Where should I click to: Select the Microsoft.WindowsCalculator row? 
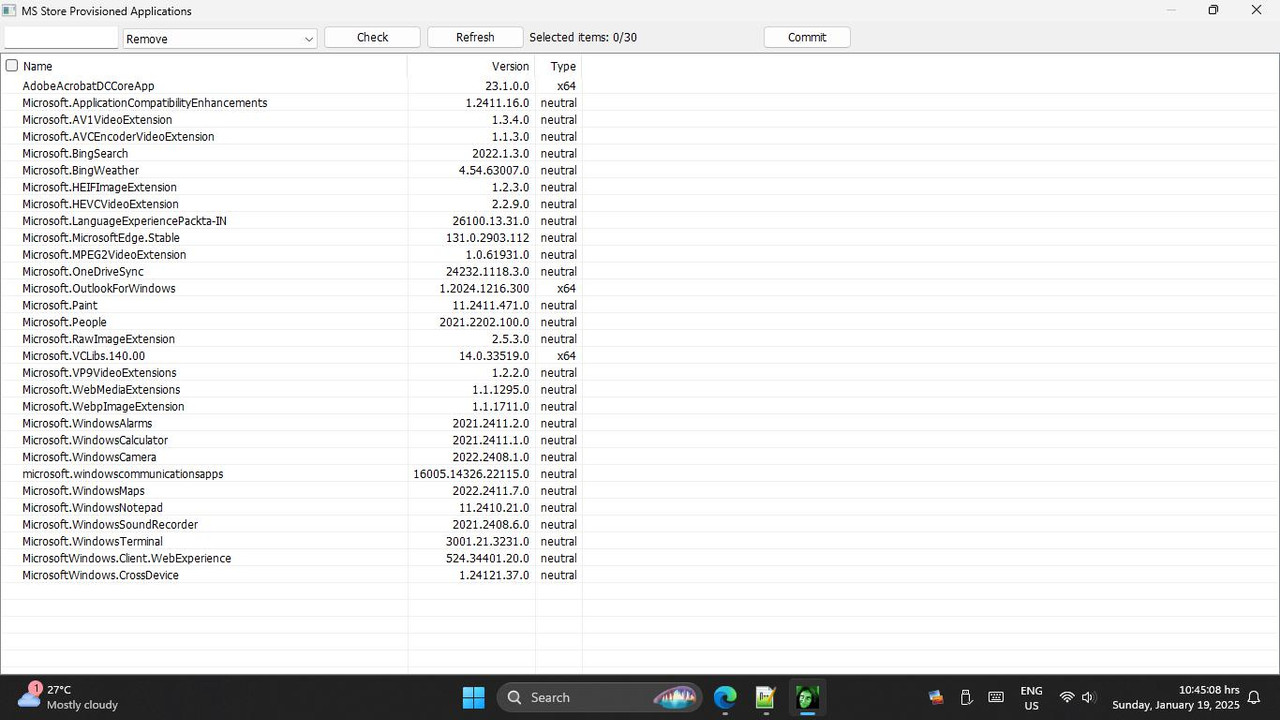[x=200, y=440]
